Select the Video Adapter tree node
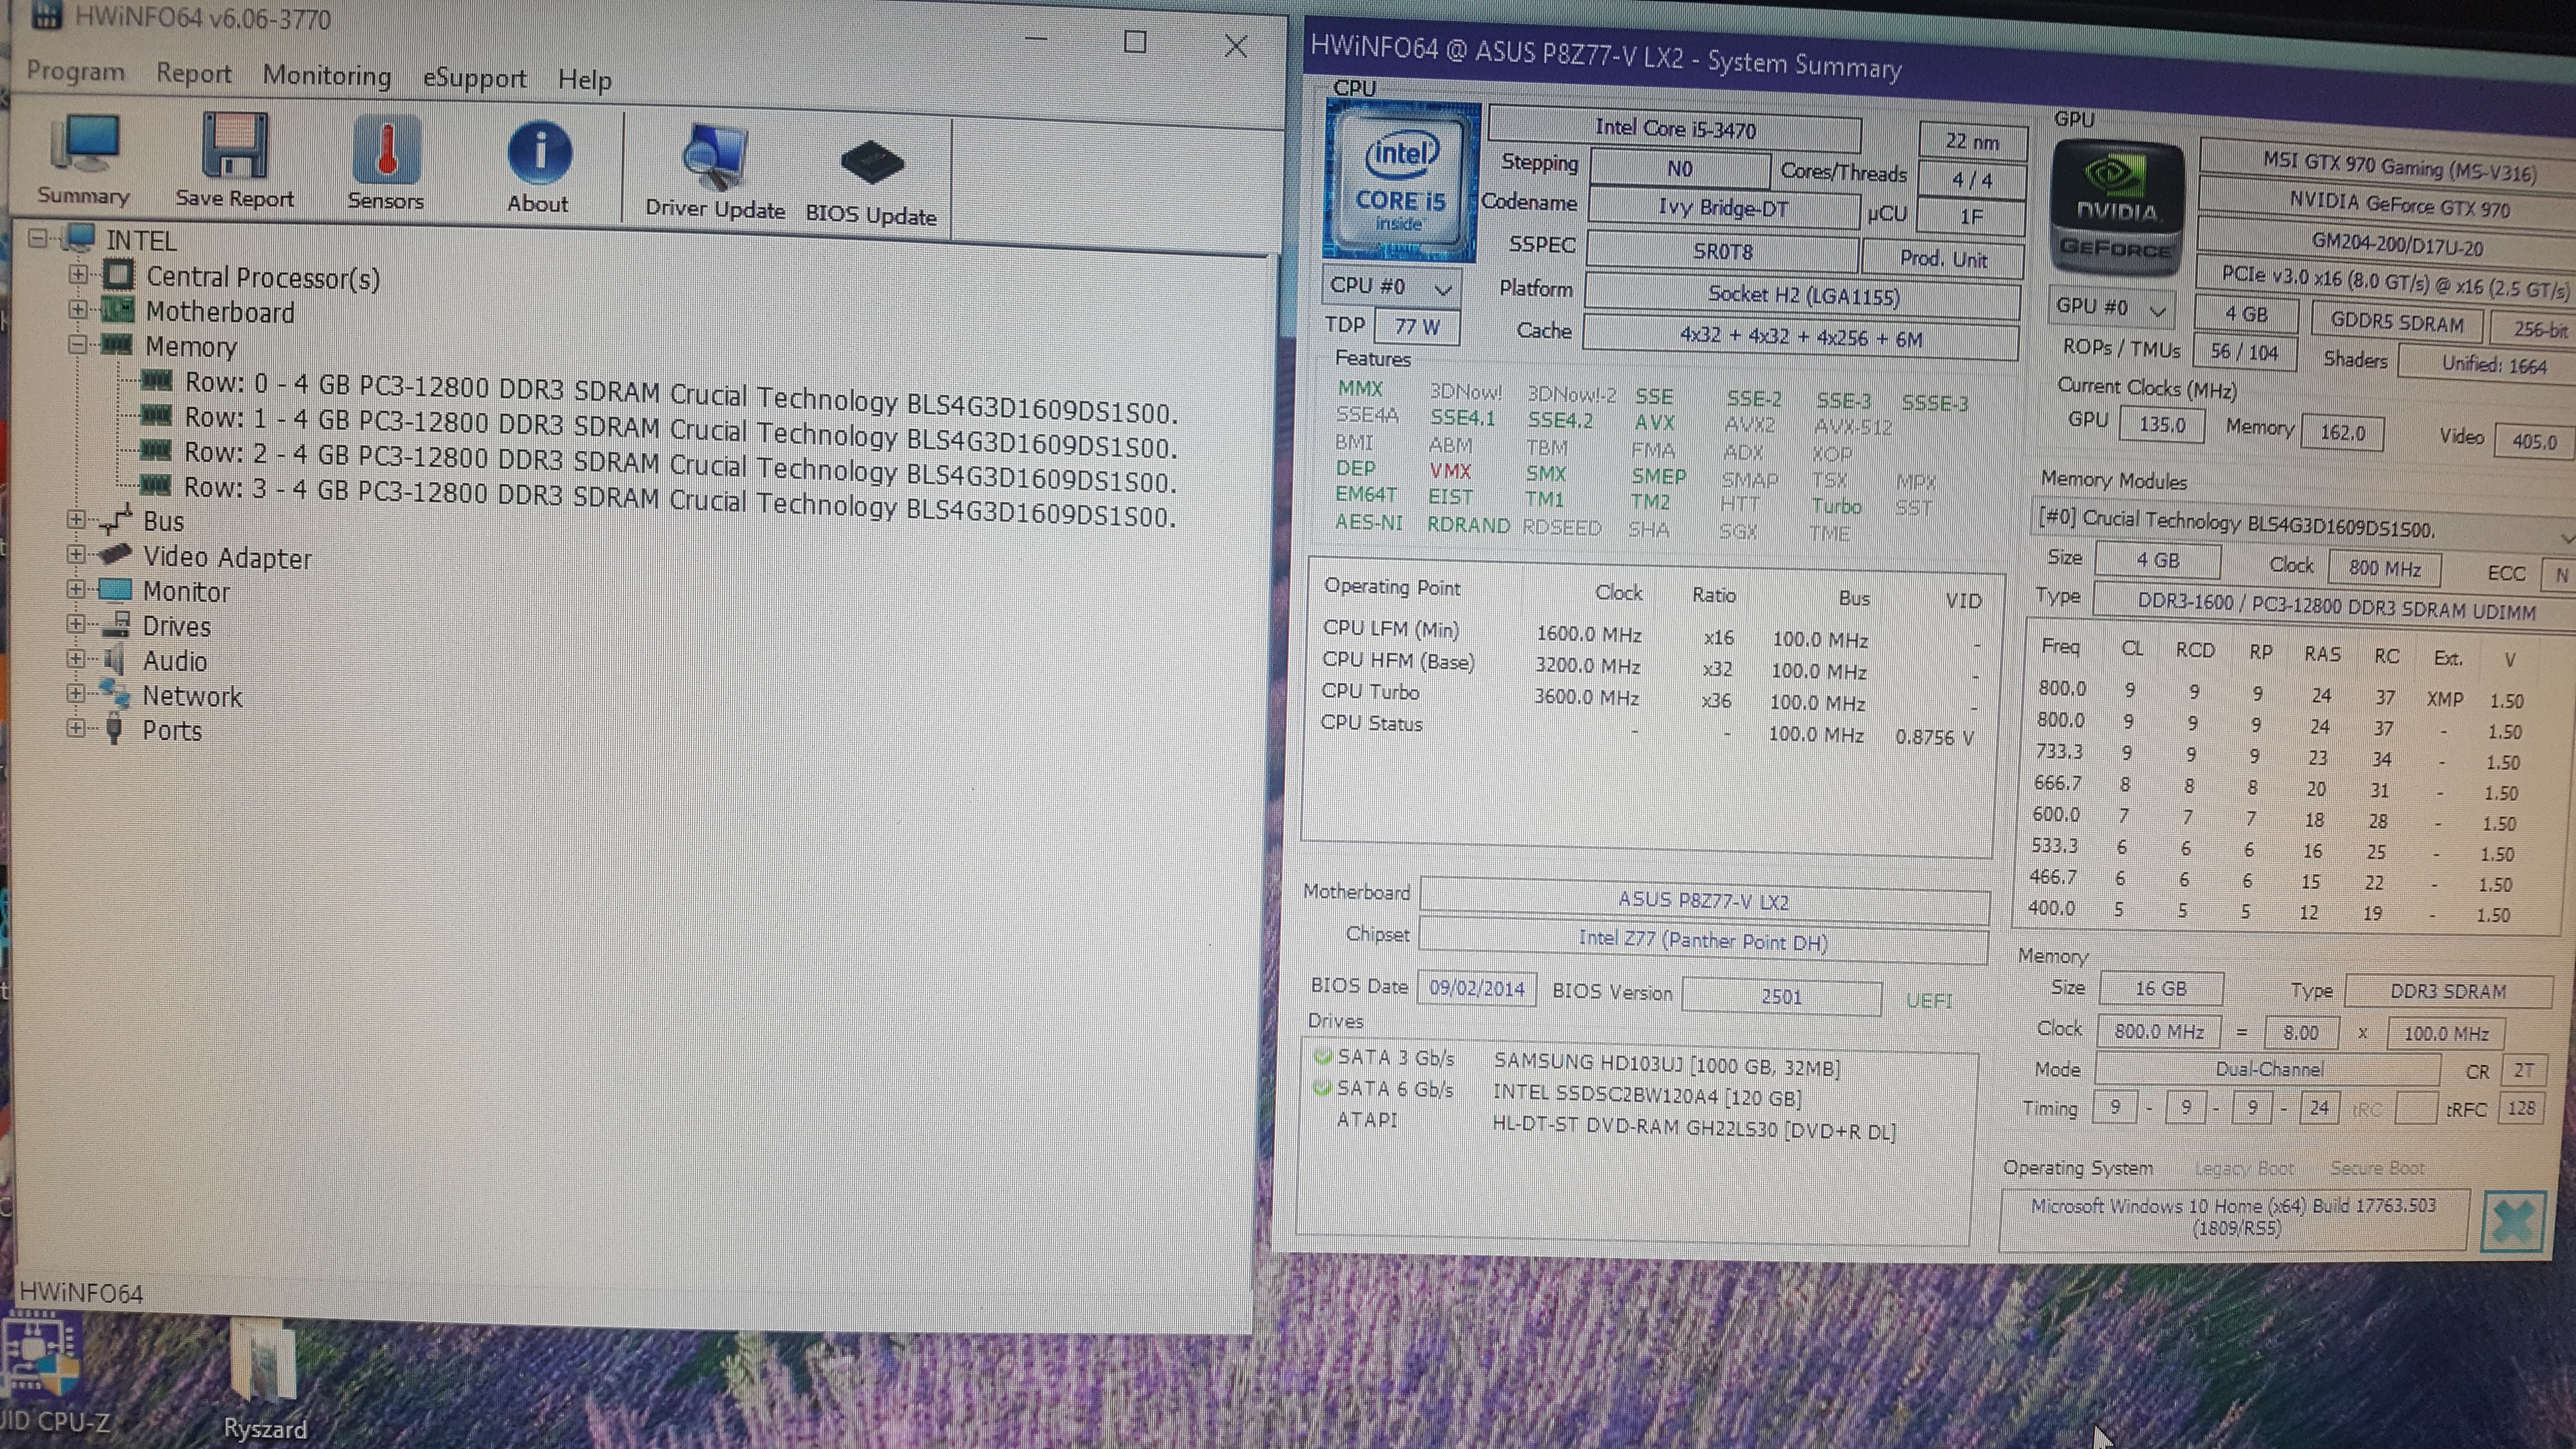The height and width of the screenshot is (1449, 2576). point(227,557)
